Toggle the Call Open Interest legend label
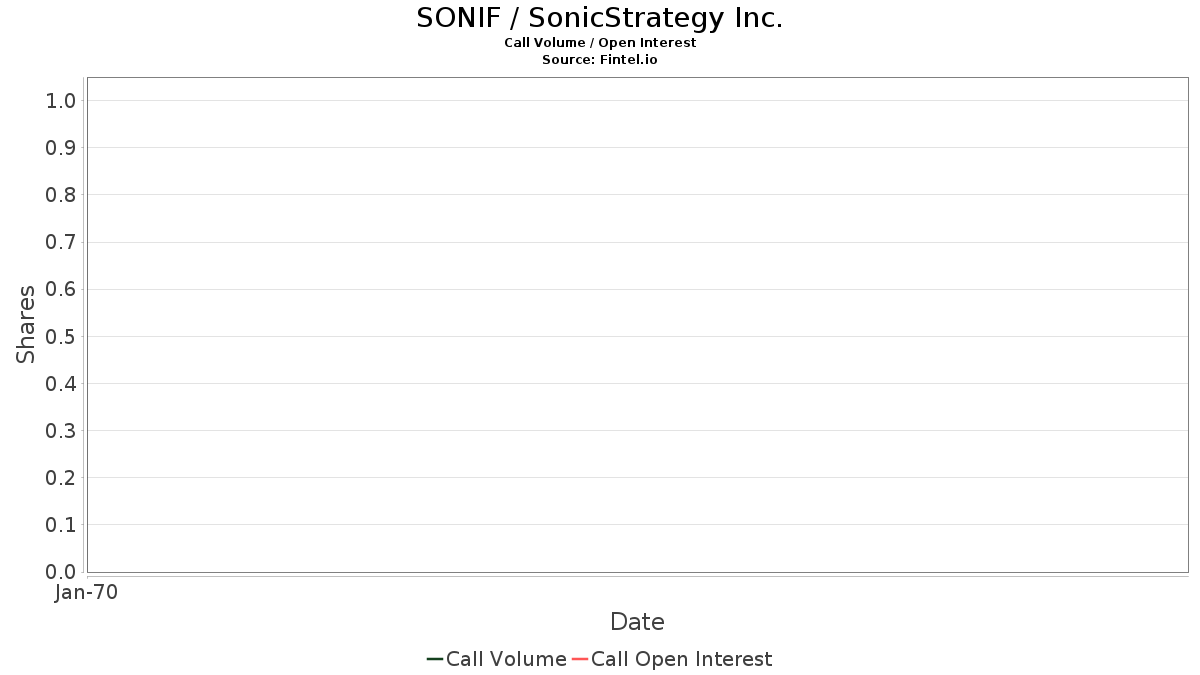This screenshot has height=675, width=1200. click(x=681, y=659)
